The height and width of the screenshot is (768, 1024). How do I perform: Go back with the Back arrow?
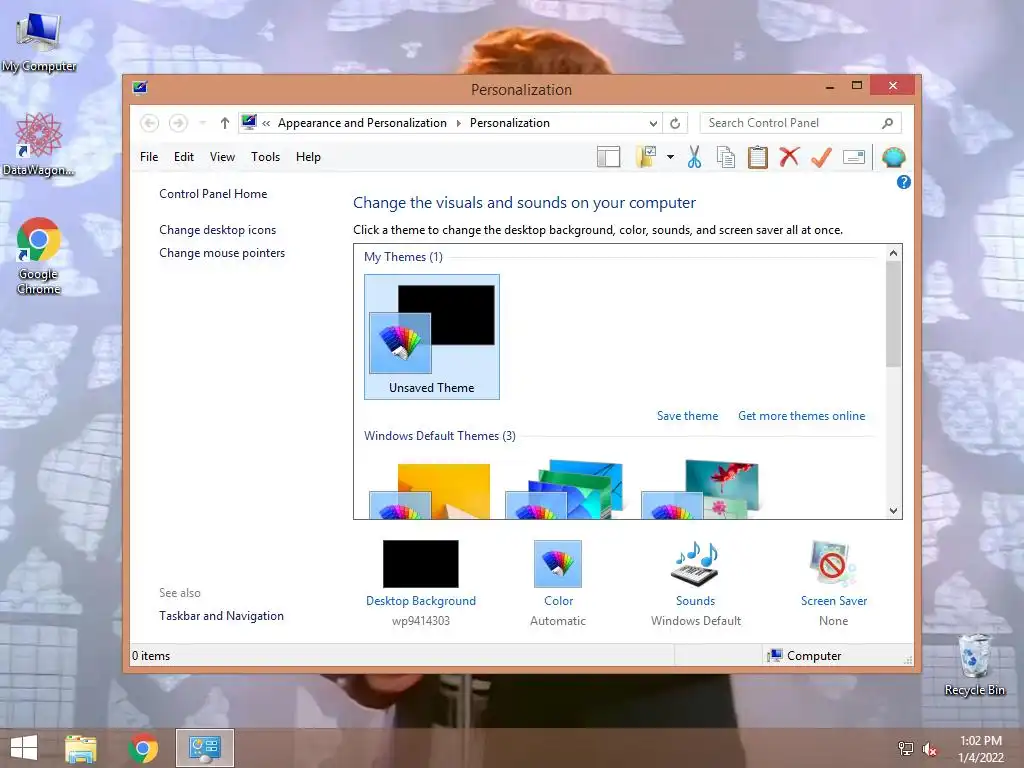coord(150,123)
